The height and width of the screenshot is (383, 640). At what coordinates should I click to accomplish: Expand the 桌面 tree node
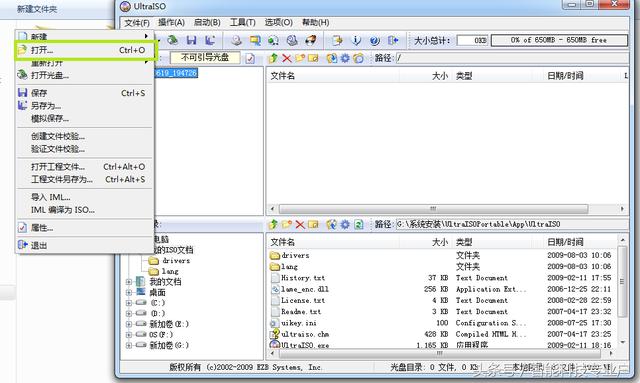[x=129, y=292]
